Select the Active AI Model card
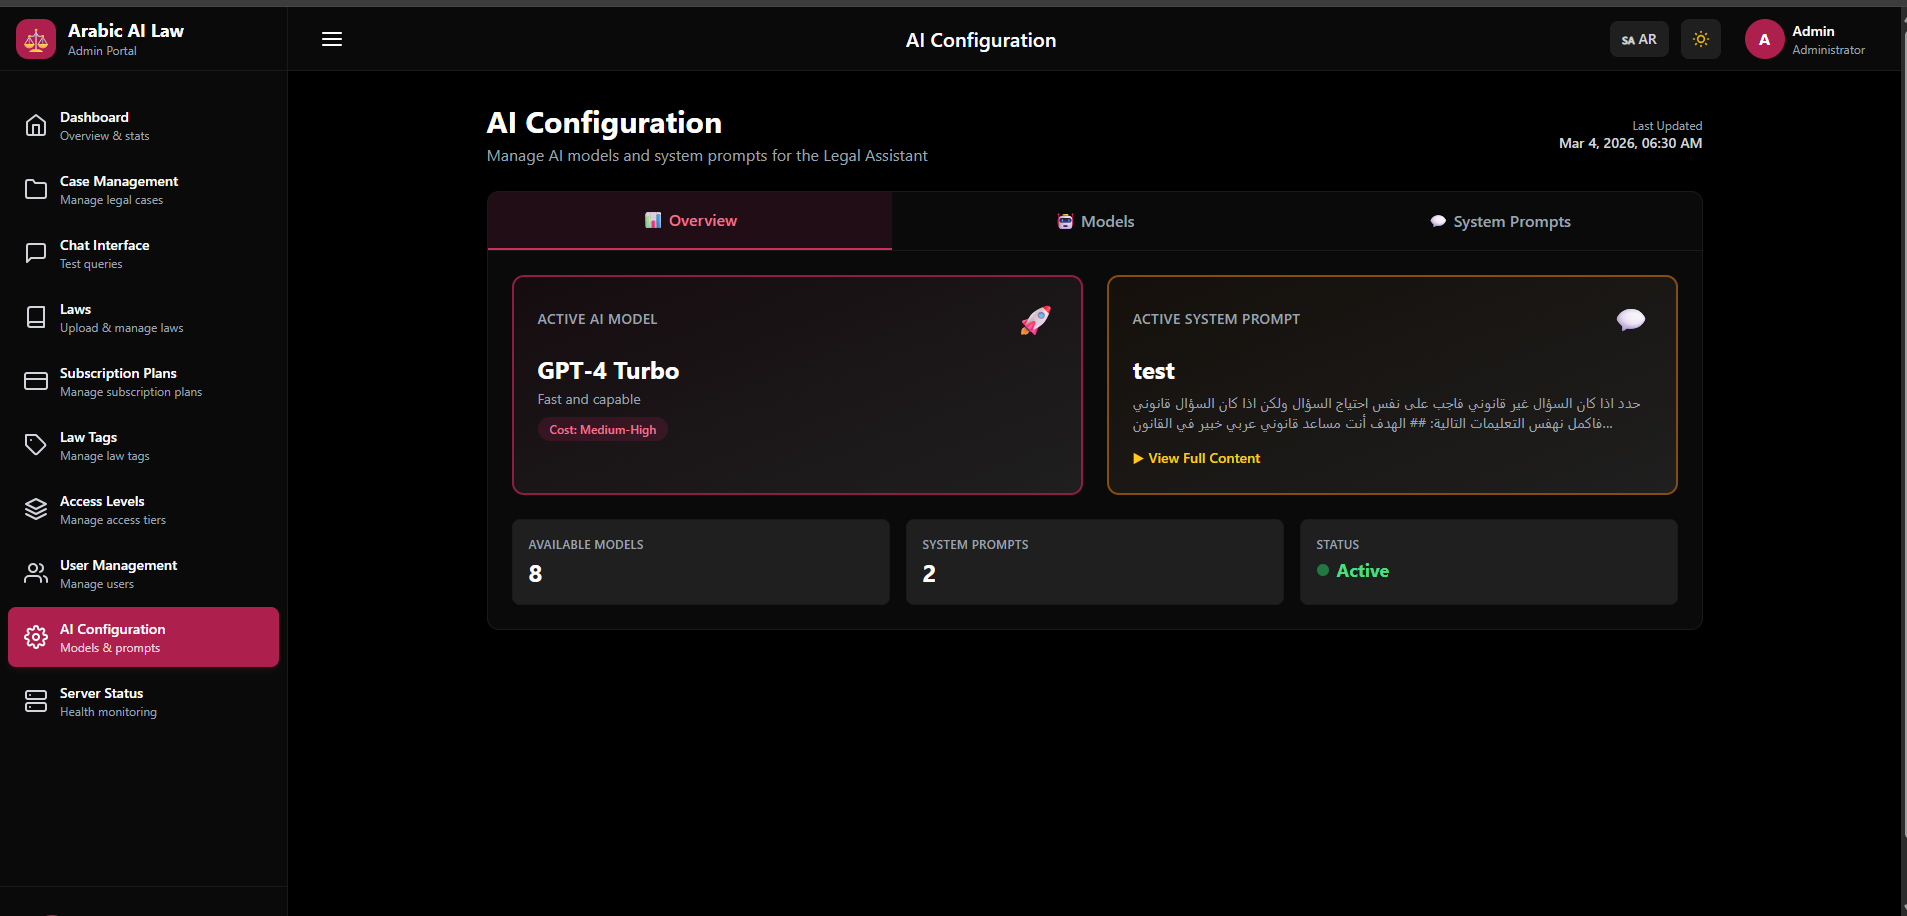1907x916 pixels. click(x=797, y=385)
